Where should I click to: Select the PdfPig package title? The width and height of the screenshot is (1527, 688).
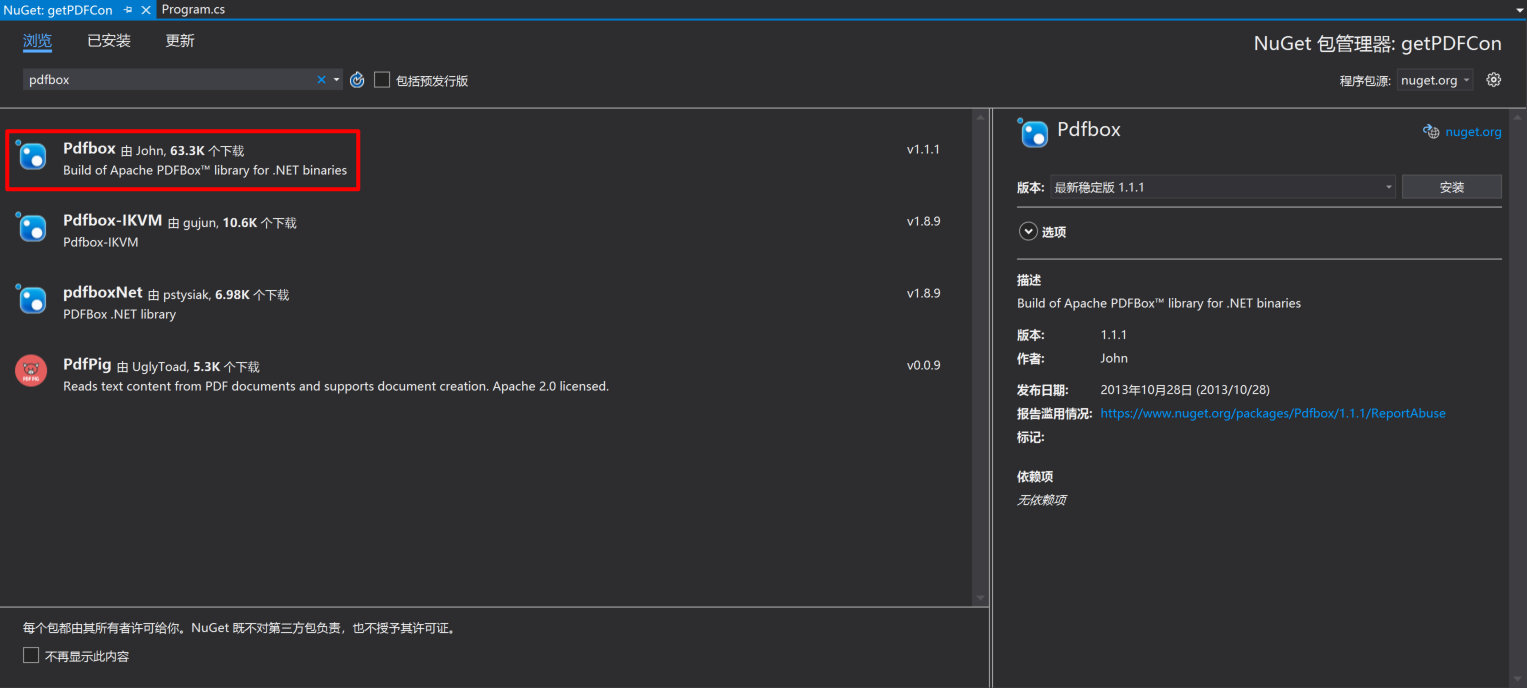point(87,365)
